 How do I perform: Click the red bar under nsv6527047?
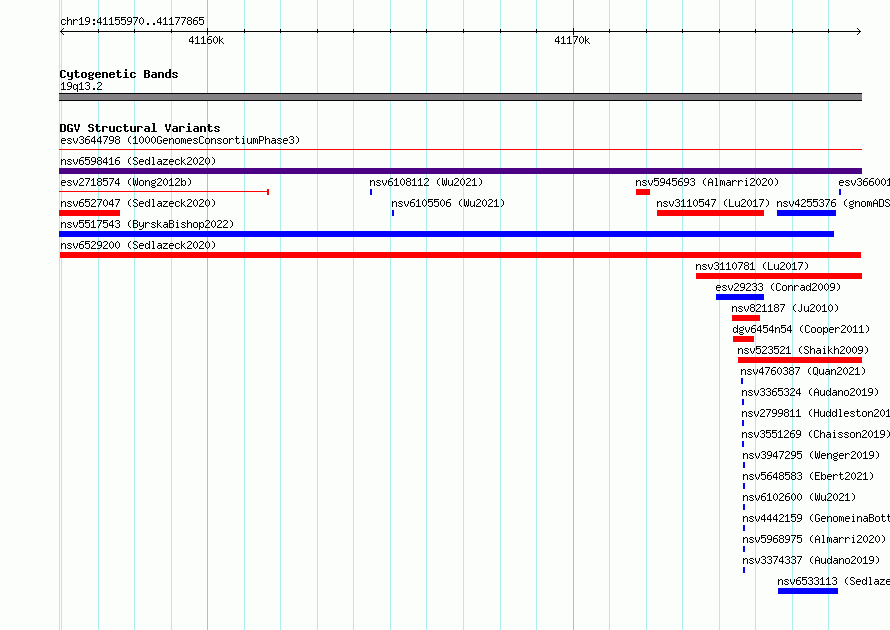tap(90, 213)
